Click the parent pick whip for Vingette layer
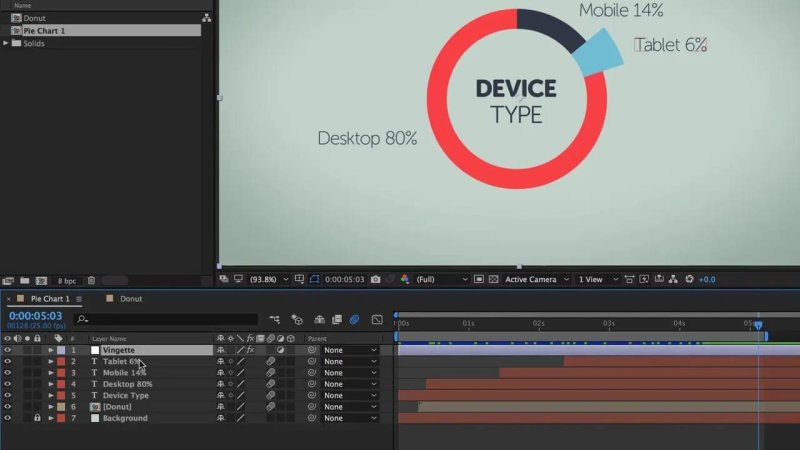The image size is (800, 450). 312,350
